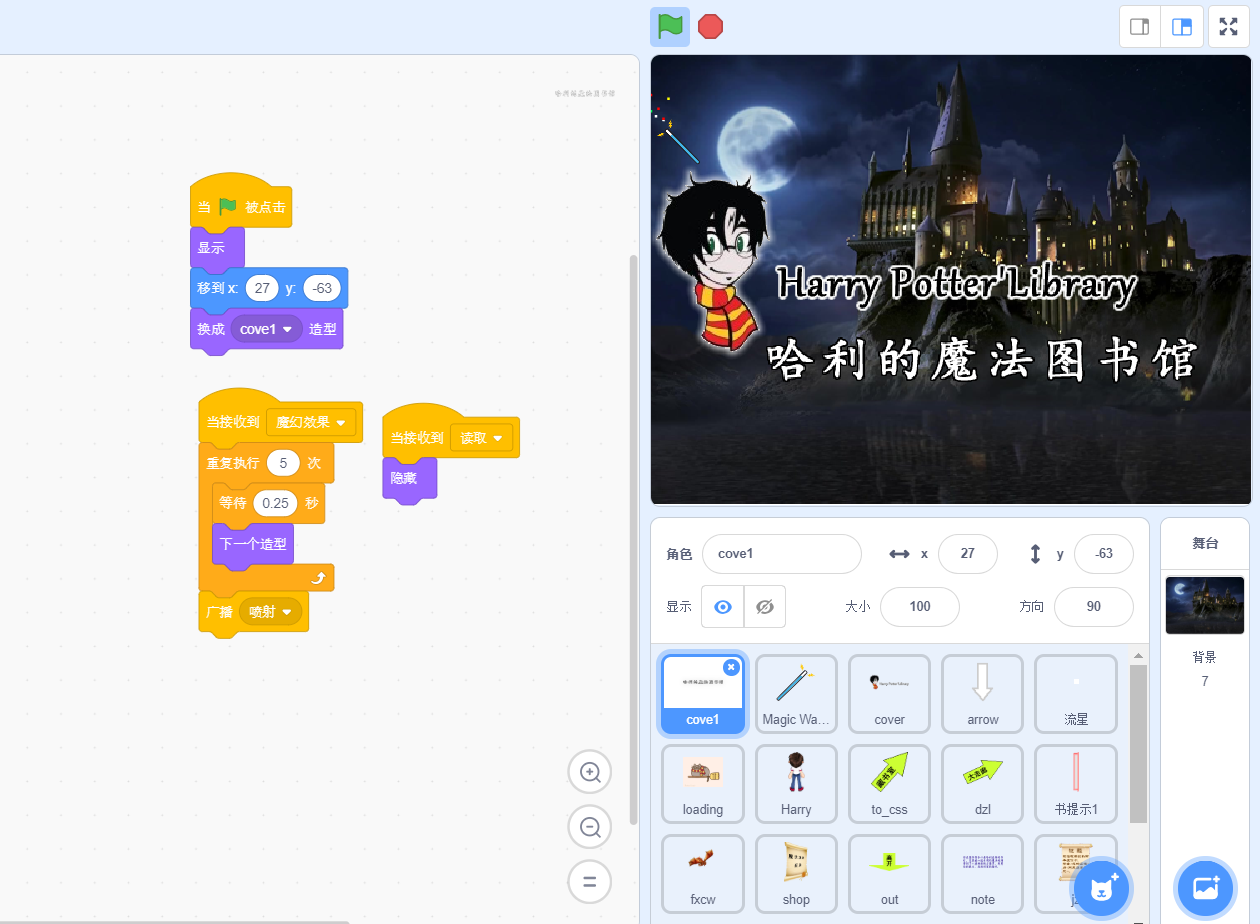Switch to large stage layout
The image size is (1260, 924).
point(1182,27)
